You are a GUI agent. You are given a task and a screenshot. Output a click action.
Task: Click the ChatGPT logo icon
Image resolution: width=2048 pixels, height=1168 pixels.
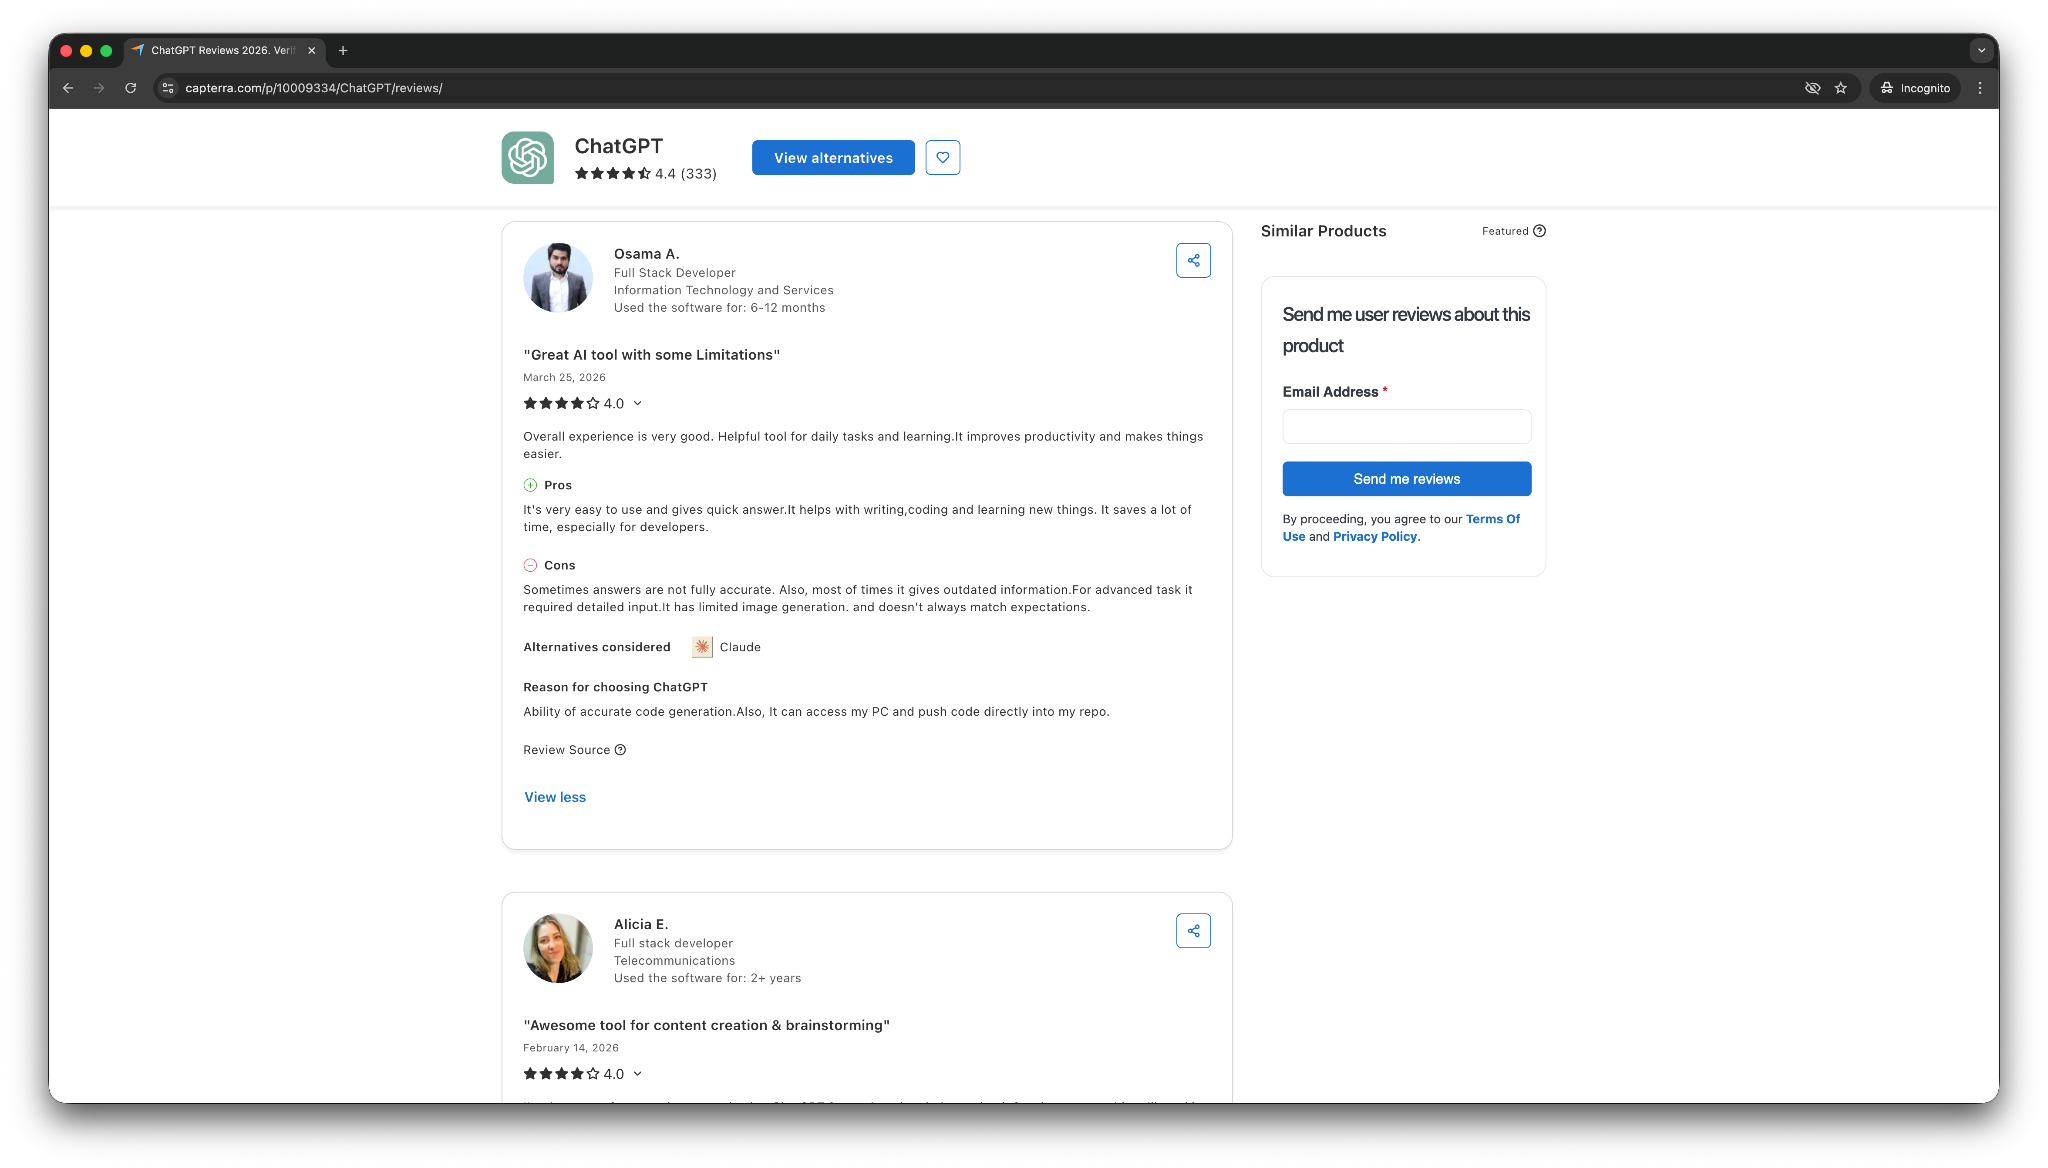[x=528, y=158]
